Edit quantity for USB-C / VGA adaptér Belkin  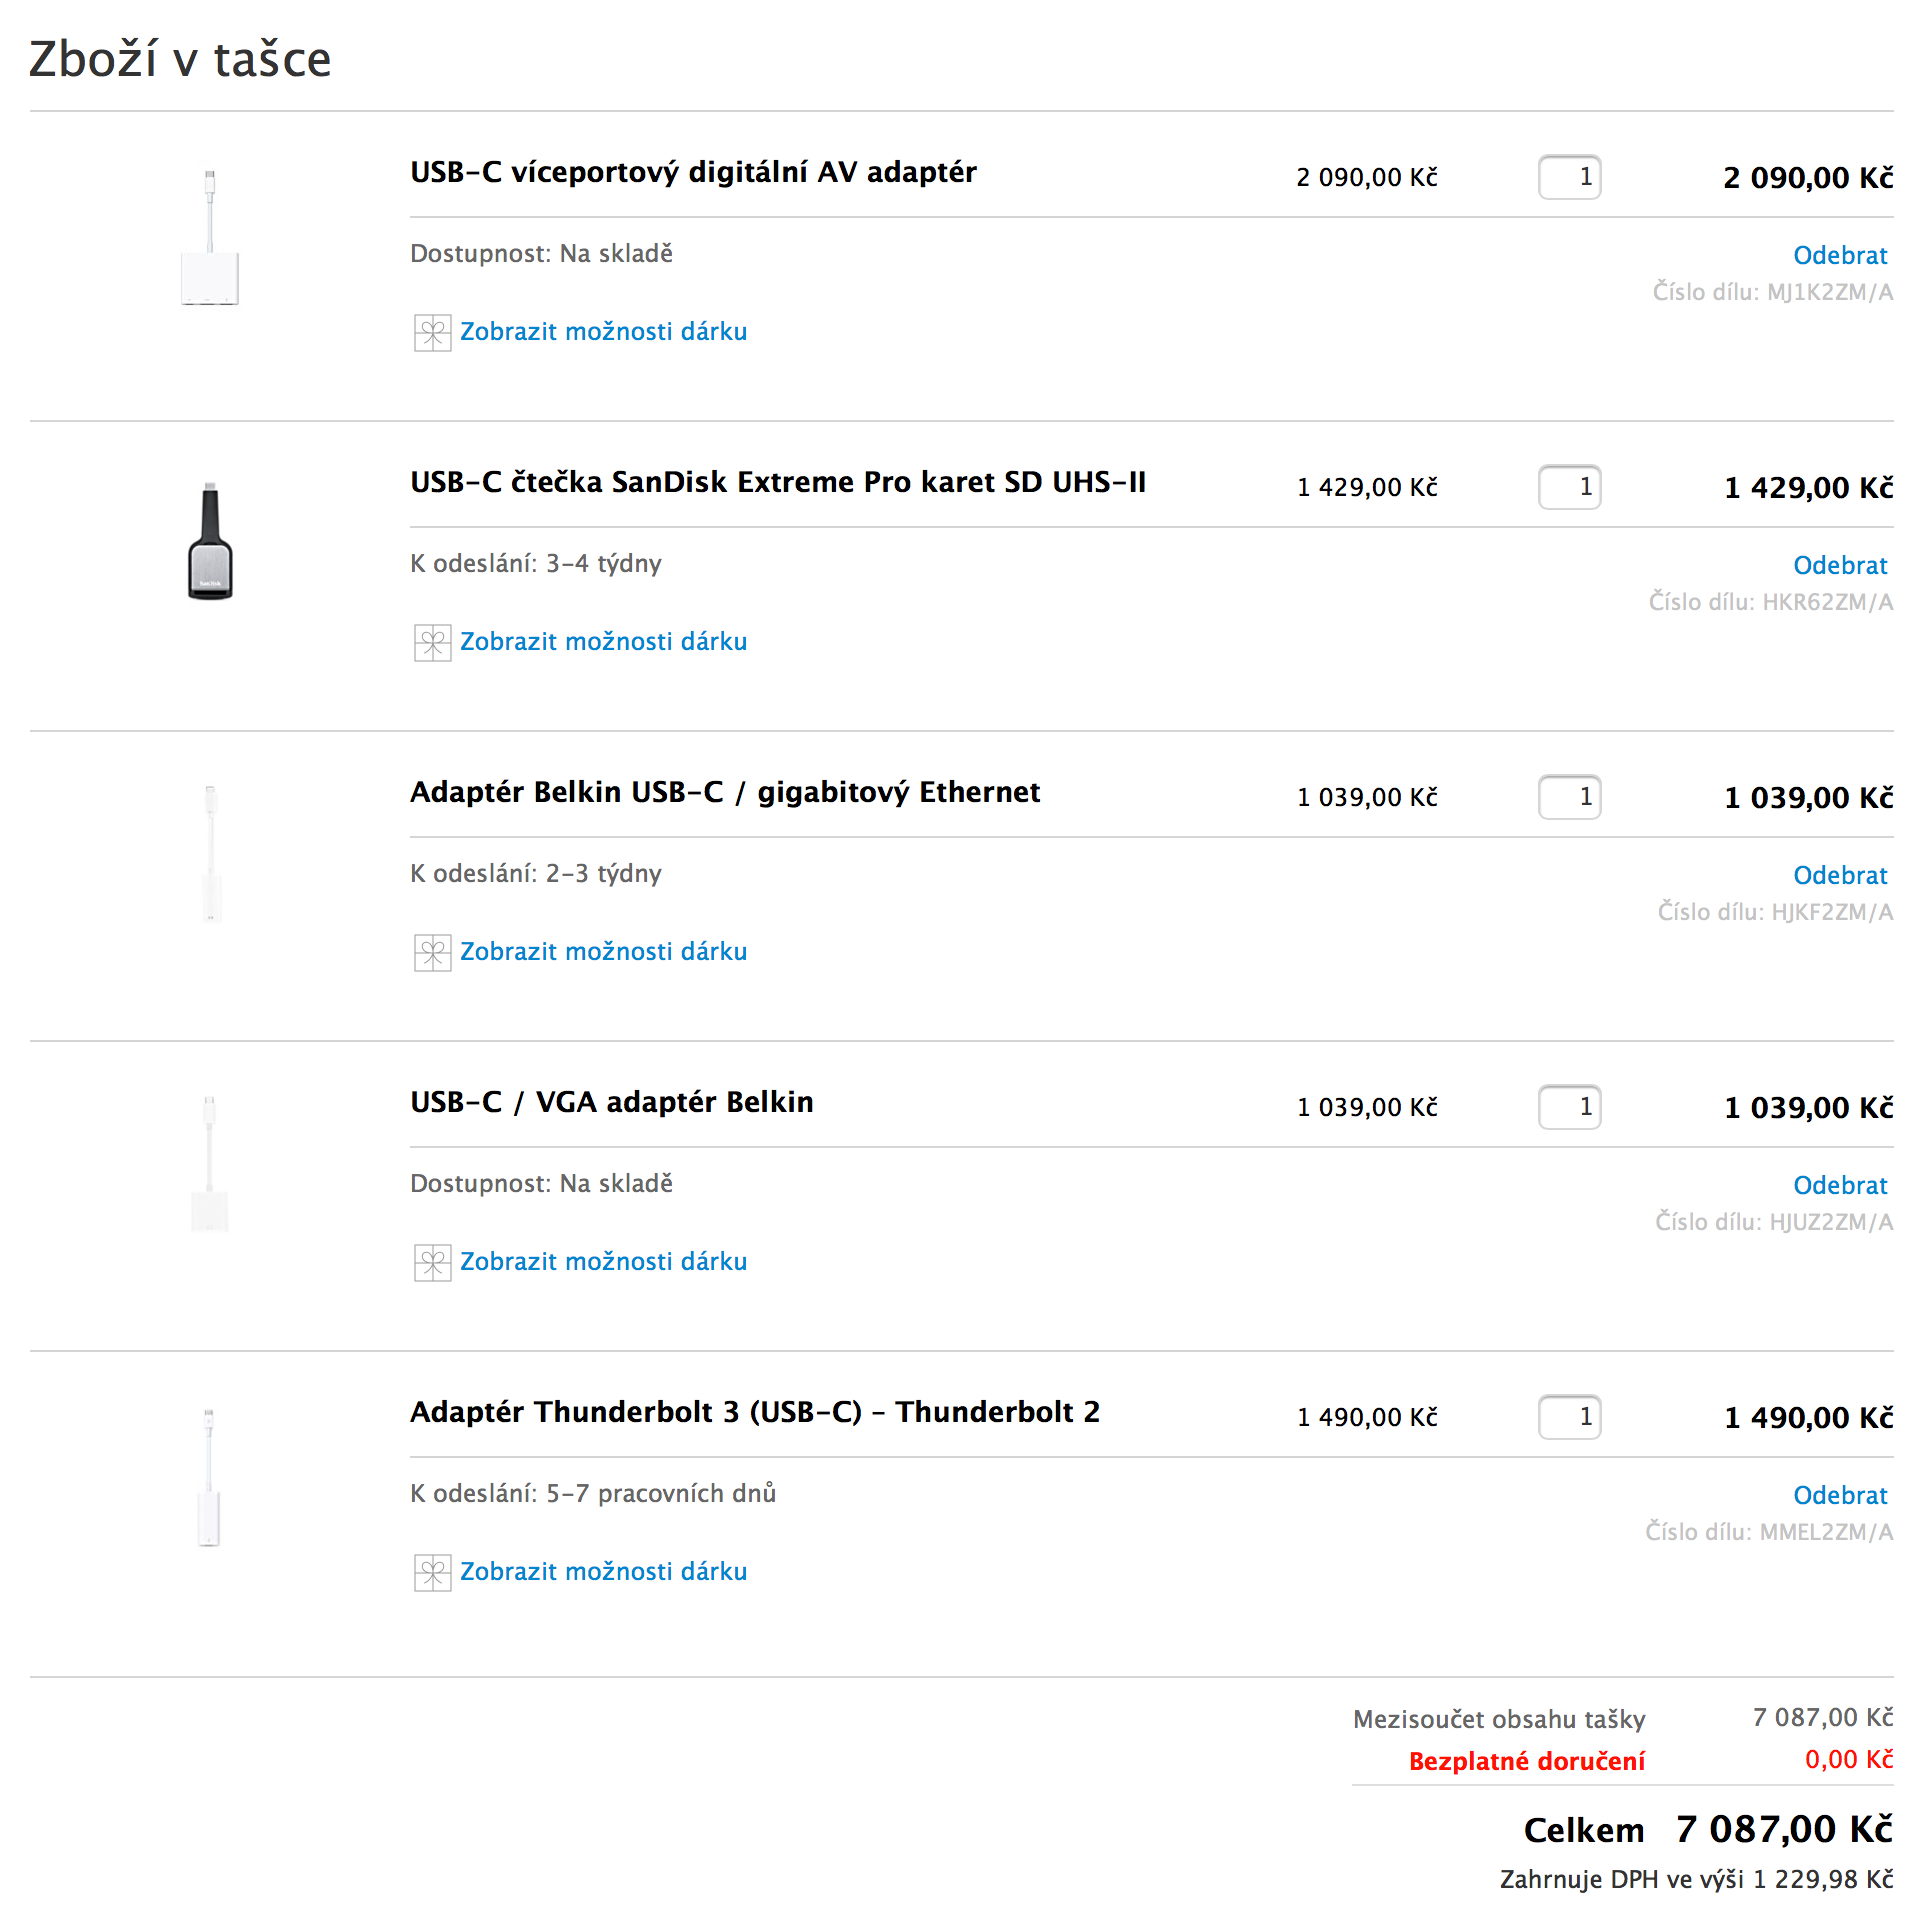[1569, 1108]
